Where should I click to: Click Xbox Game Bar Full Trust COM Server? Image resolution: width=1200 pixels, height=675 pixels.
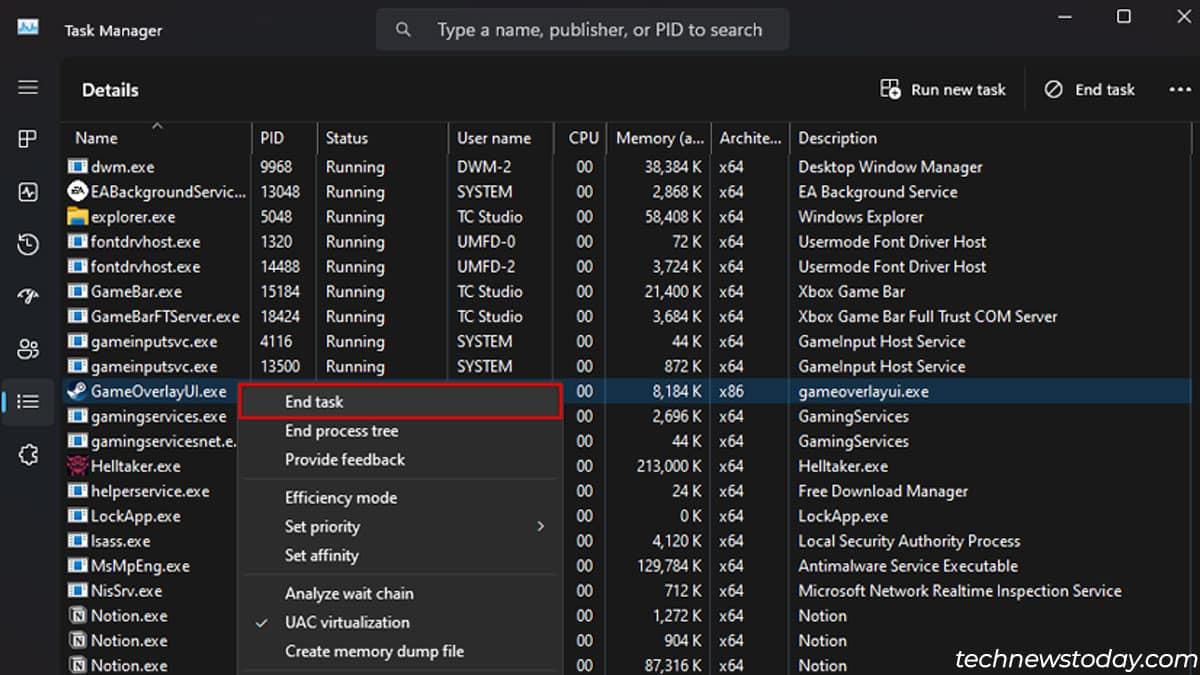[927, 316]
